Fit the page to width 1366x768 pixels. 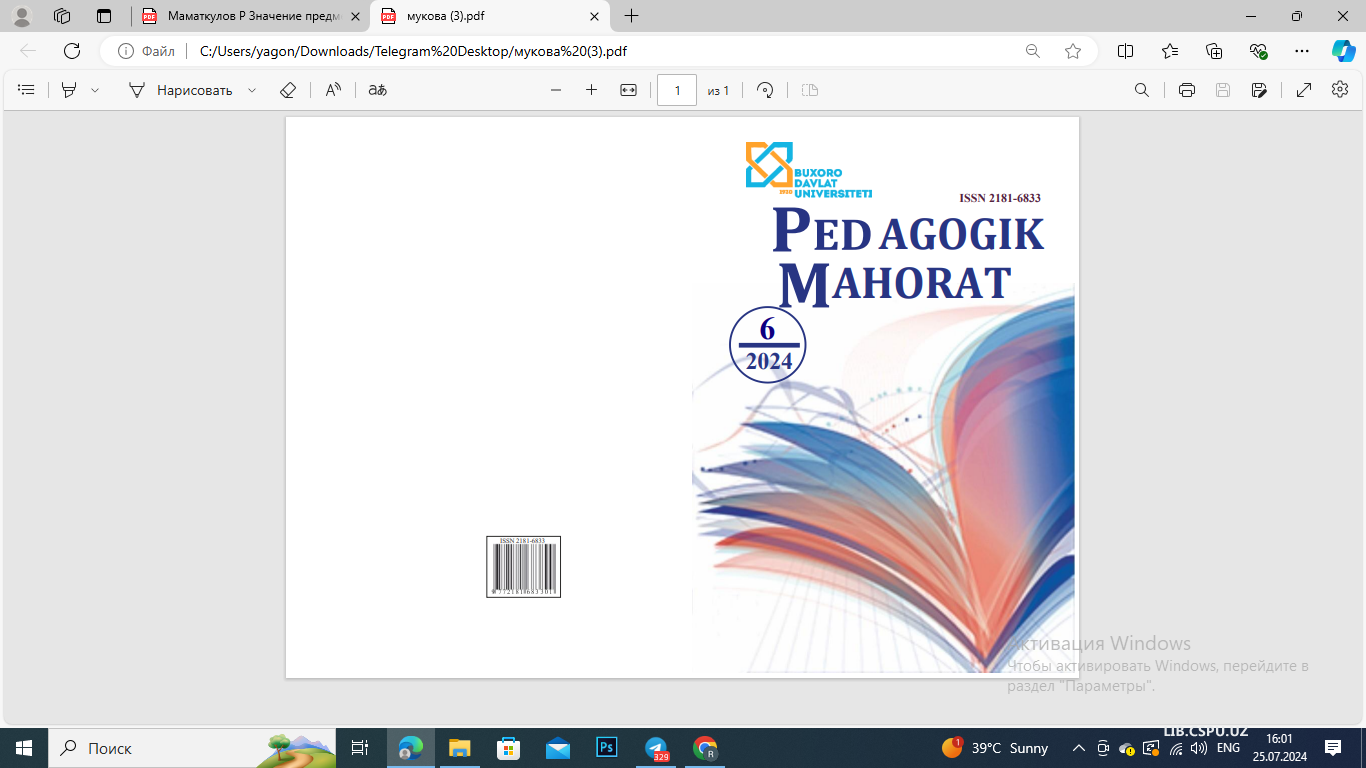click(626, 90)
